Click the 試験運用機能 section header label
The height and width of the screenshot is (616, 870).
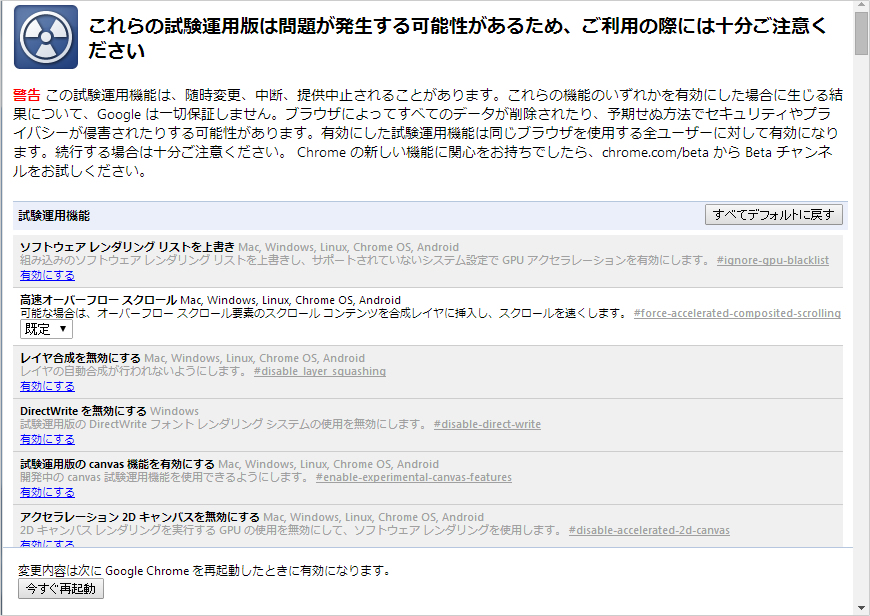point(54,215)
